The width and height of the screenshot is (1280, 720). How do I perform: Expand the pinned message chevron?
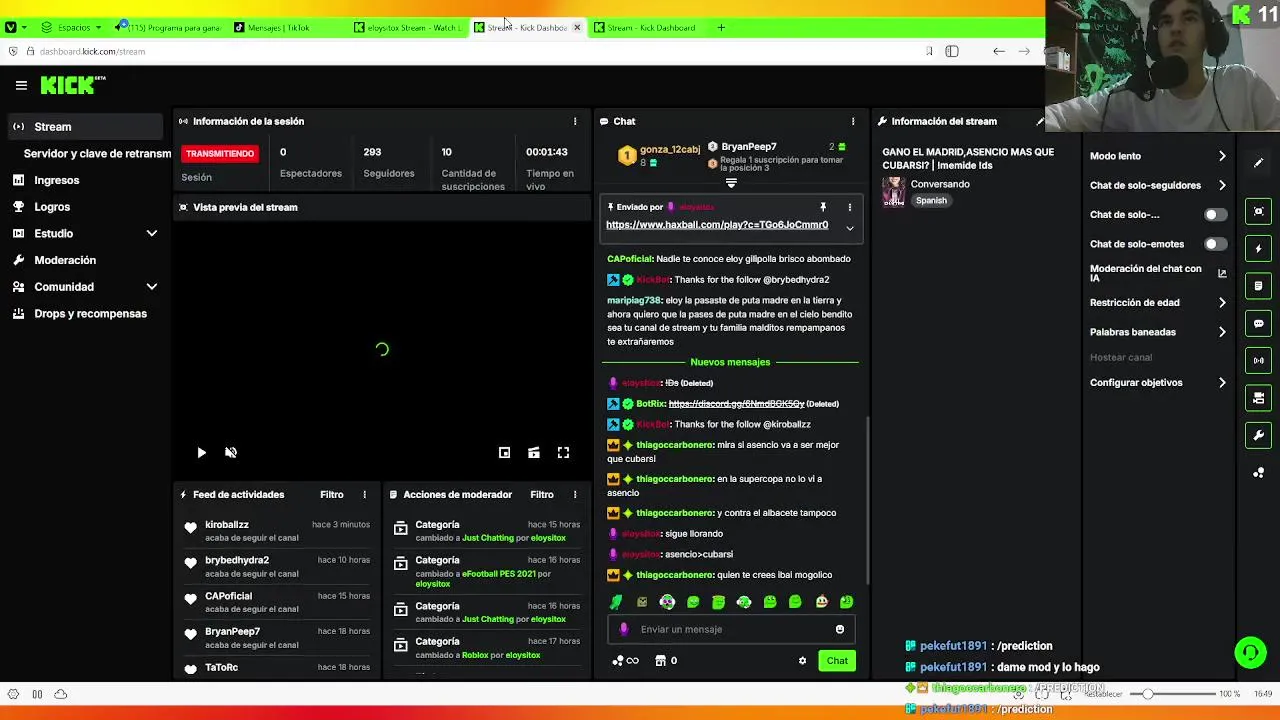click(x=850, y=228)
